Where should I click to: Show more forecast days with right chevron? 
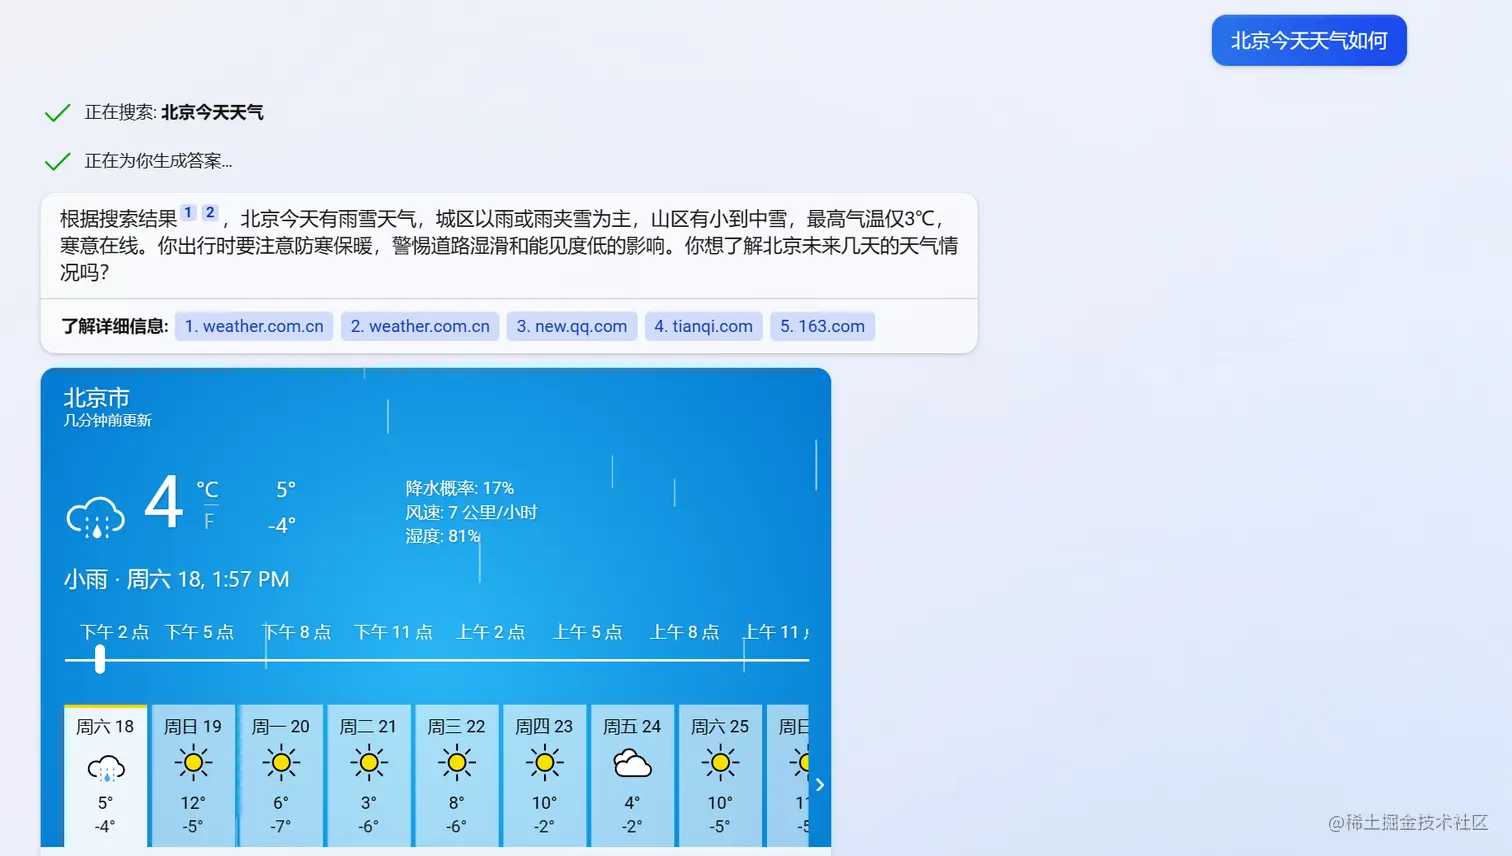(x=820, y=785)
